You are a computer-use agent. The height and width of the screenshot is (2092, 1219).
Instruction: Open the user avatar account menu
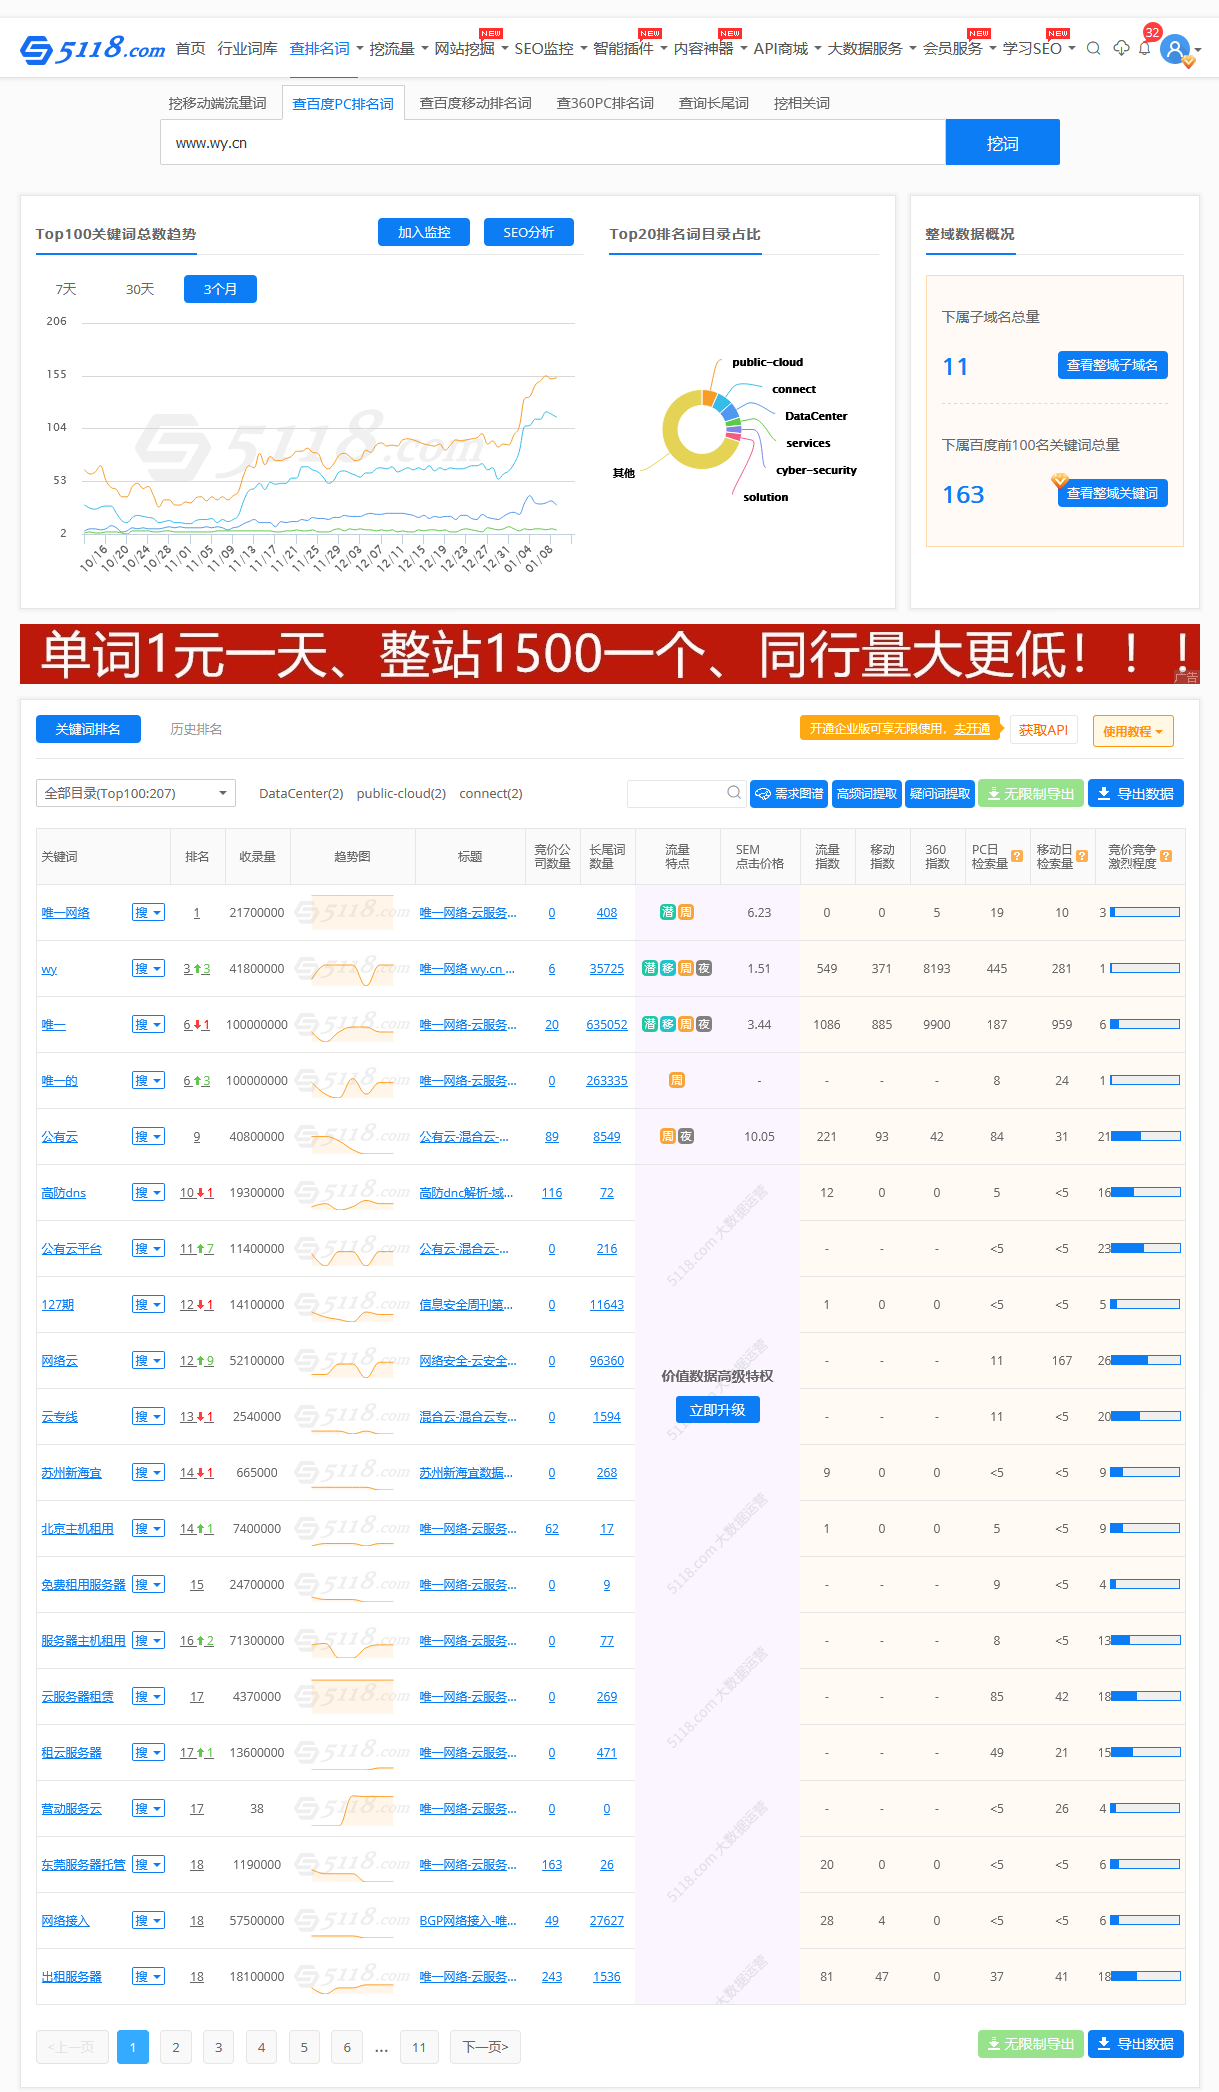click(x=1175, y=48)
